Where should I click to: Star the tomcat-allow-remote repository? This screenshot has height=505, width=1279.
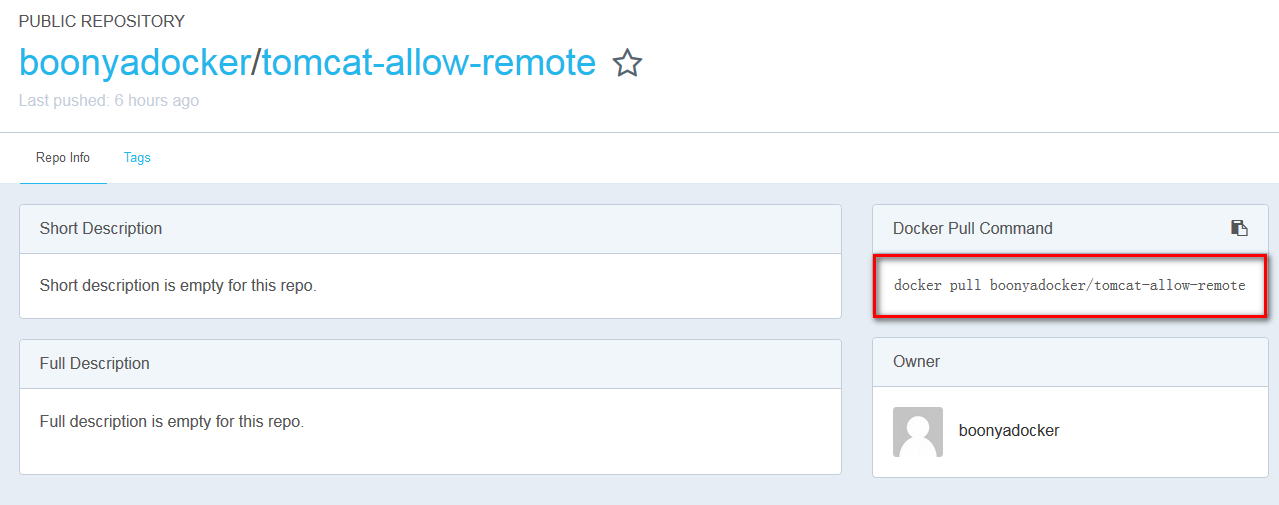627,63
